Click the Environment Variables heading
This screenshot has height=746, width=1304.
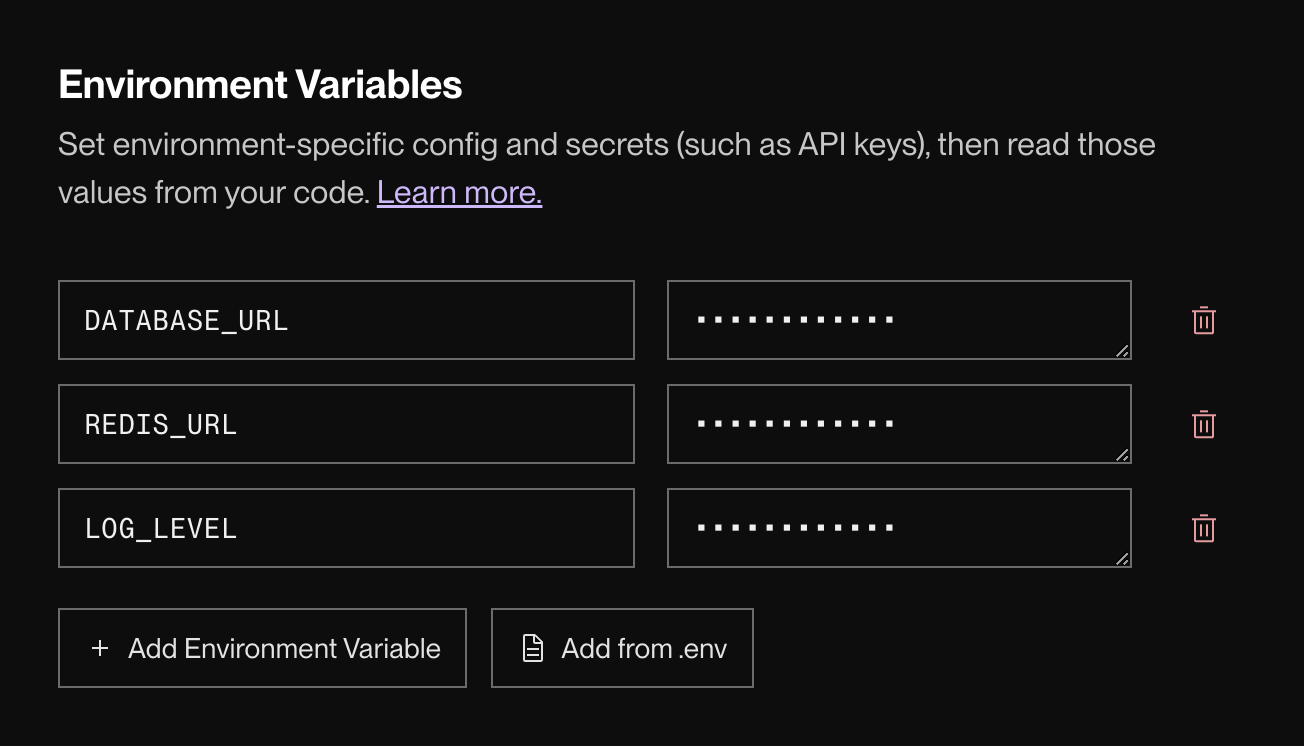260,84
